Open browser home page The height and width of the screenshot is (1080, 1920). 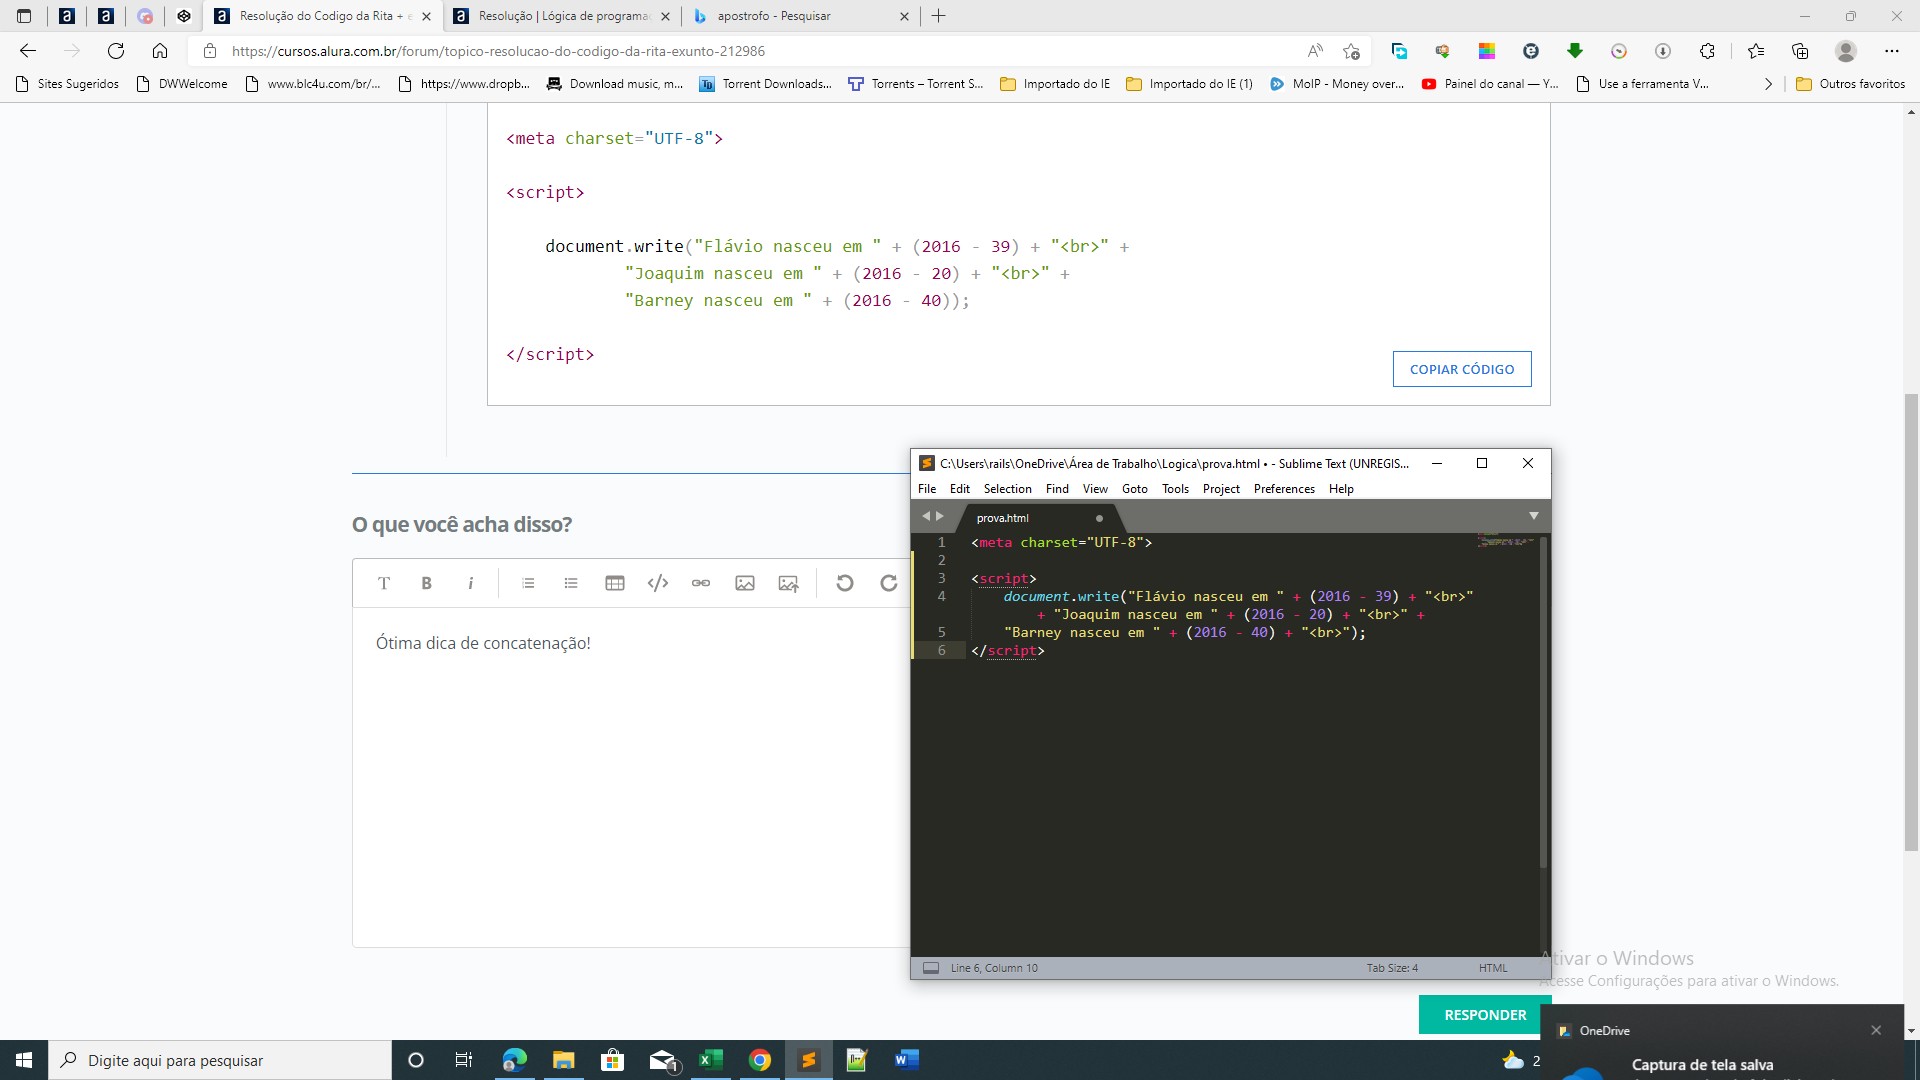160,51
